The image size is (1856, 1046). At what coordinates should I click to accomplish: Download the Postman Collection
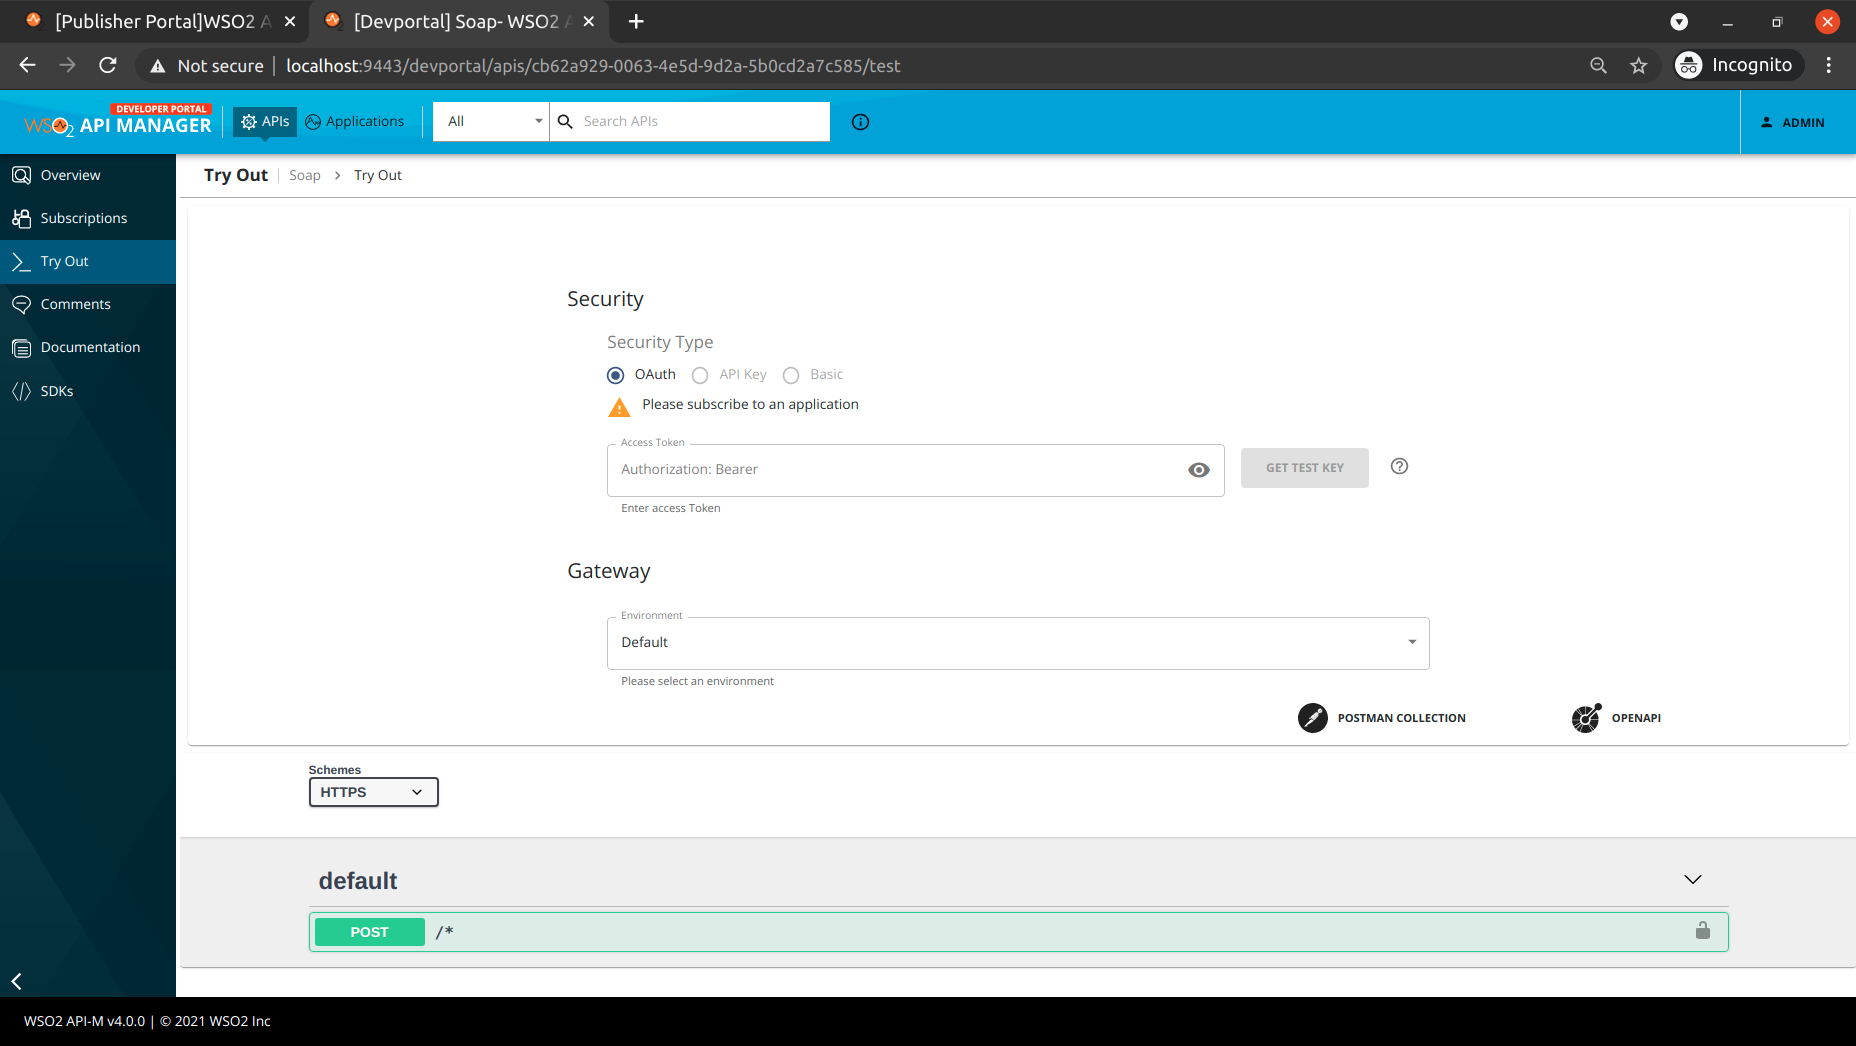pyautogui.click(x=1381, y=718)
